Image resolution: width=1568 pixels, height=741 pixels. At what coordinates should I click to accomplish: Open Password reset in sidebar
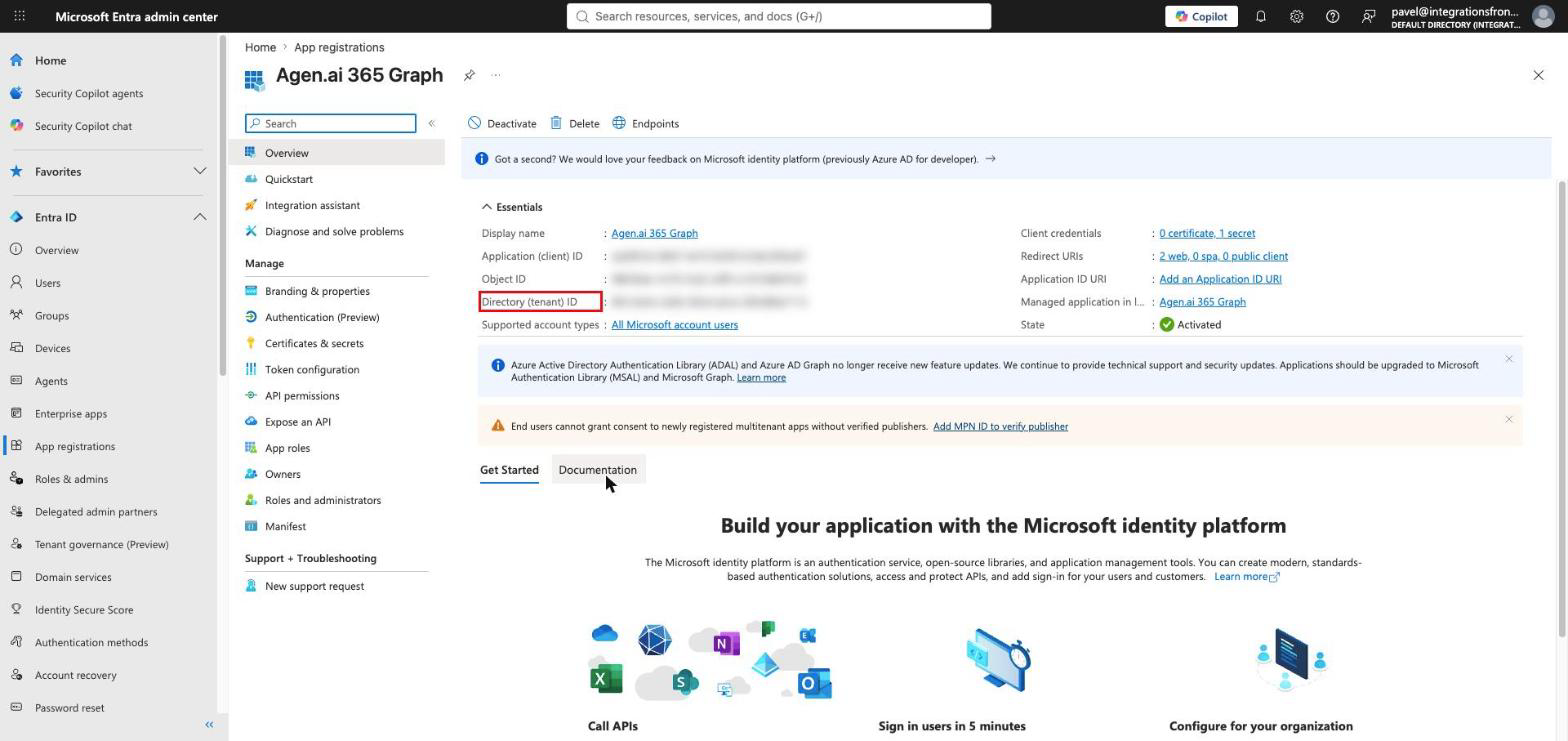click(x=69, y=708)
